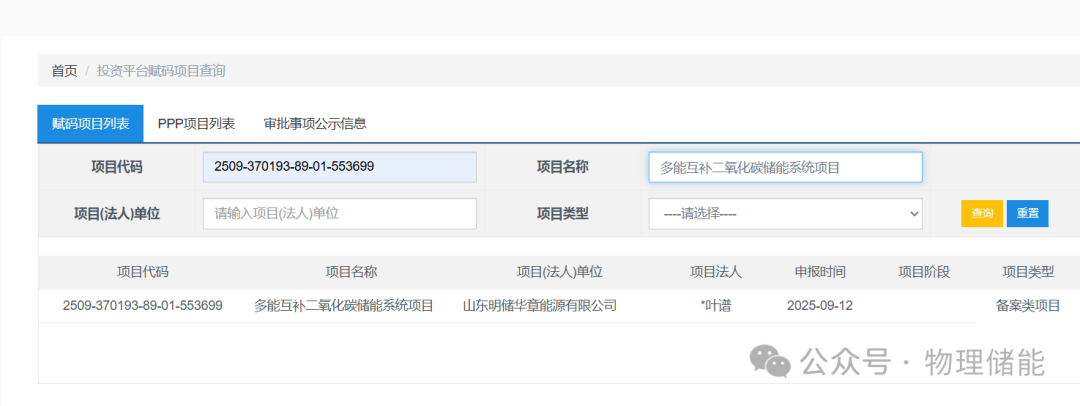Click 山东明储华章能源有限公司 cell
This screenshot has height=406, width=1080.
coord(540,305)
